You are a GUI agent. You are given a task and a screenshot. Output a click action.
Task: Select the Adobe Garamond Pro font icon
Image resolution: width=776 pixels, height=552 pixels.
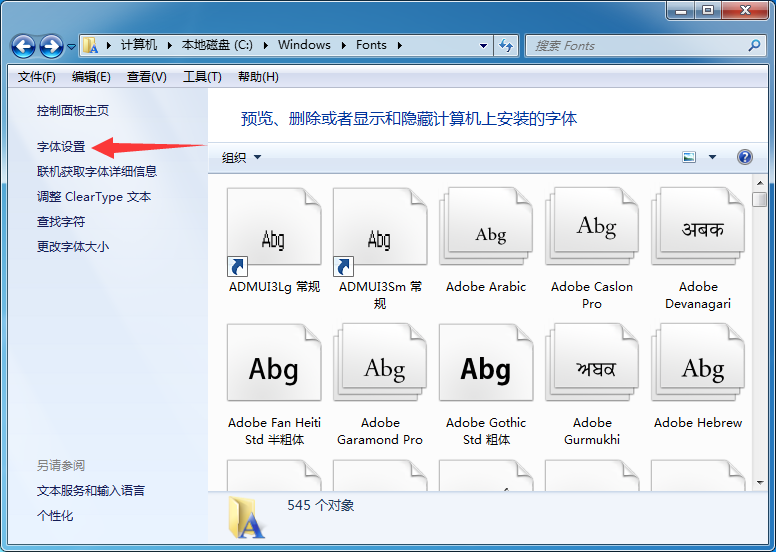tap(380, 363)
